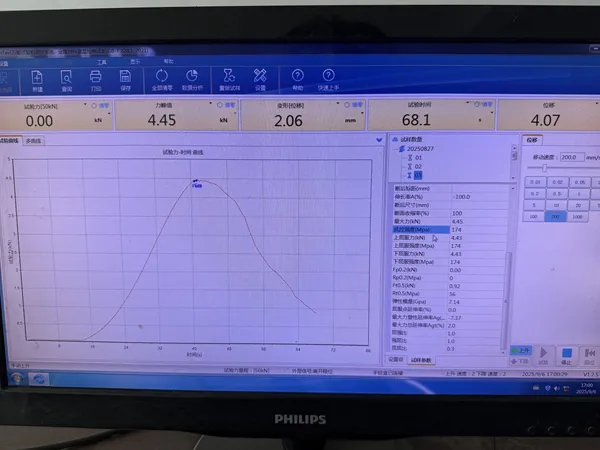Viewport: 600px width, 450px height.
Task: Click the specimen tree scrollbar down arrow
Action: pos(513,178)
